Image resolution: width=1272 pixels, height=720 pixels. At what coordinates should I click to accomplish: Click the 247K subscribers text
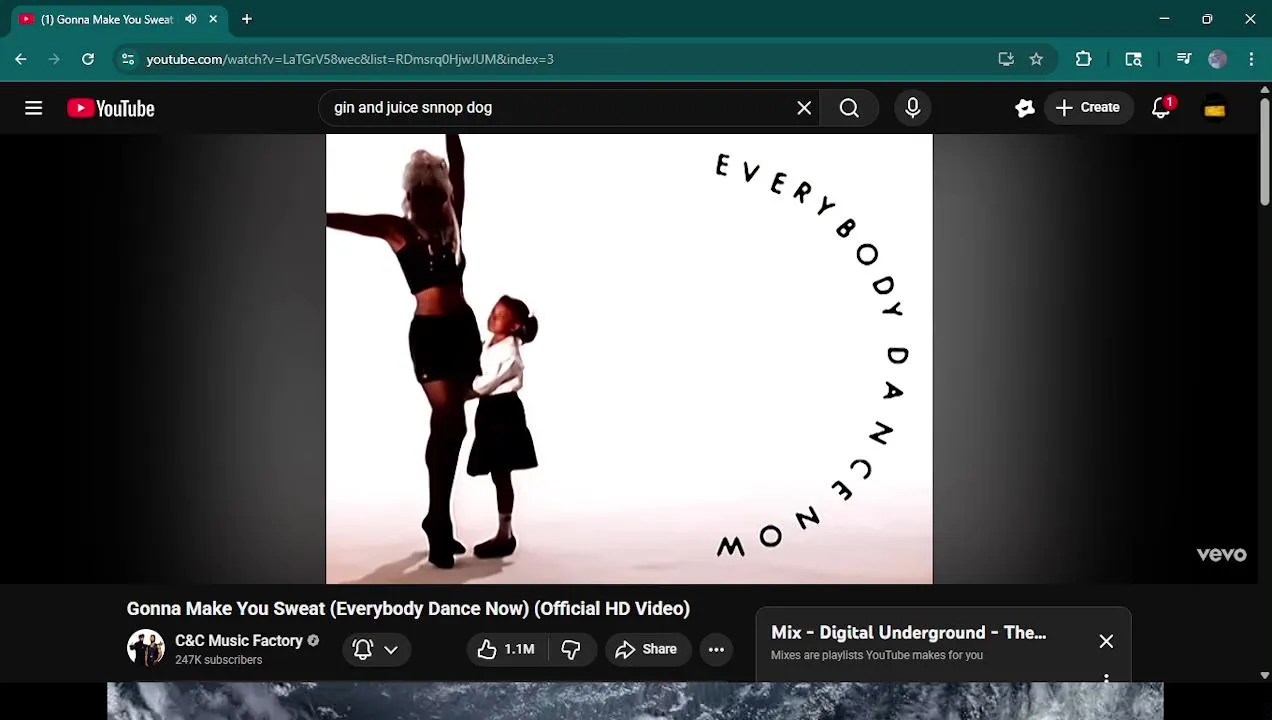coord(218,660)
